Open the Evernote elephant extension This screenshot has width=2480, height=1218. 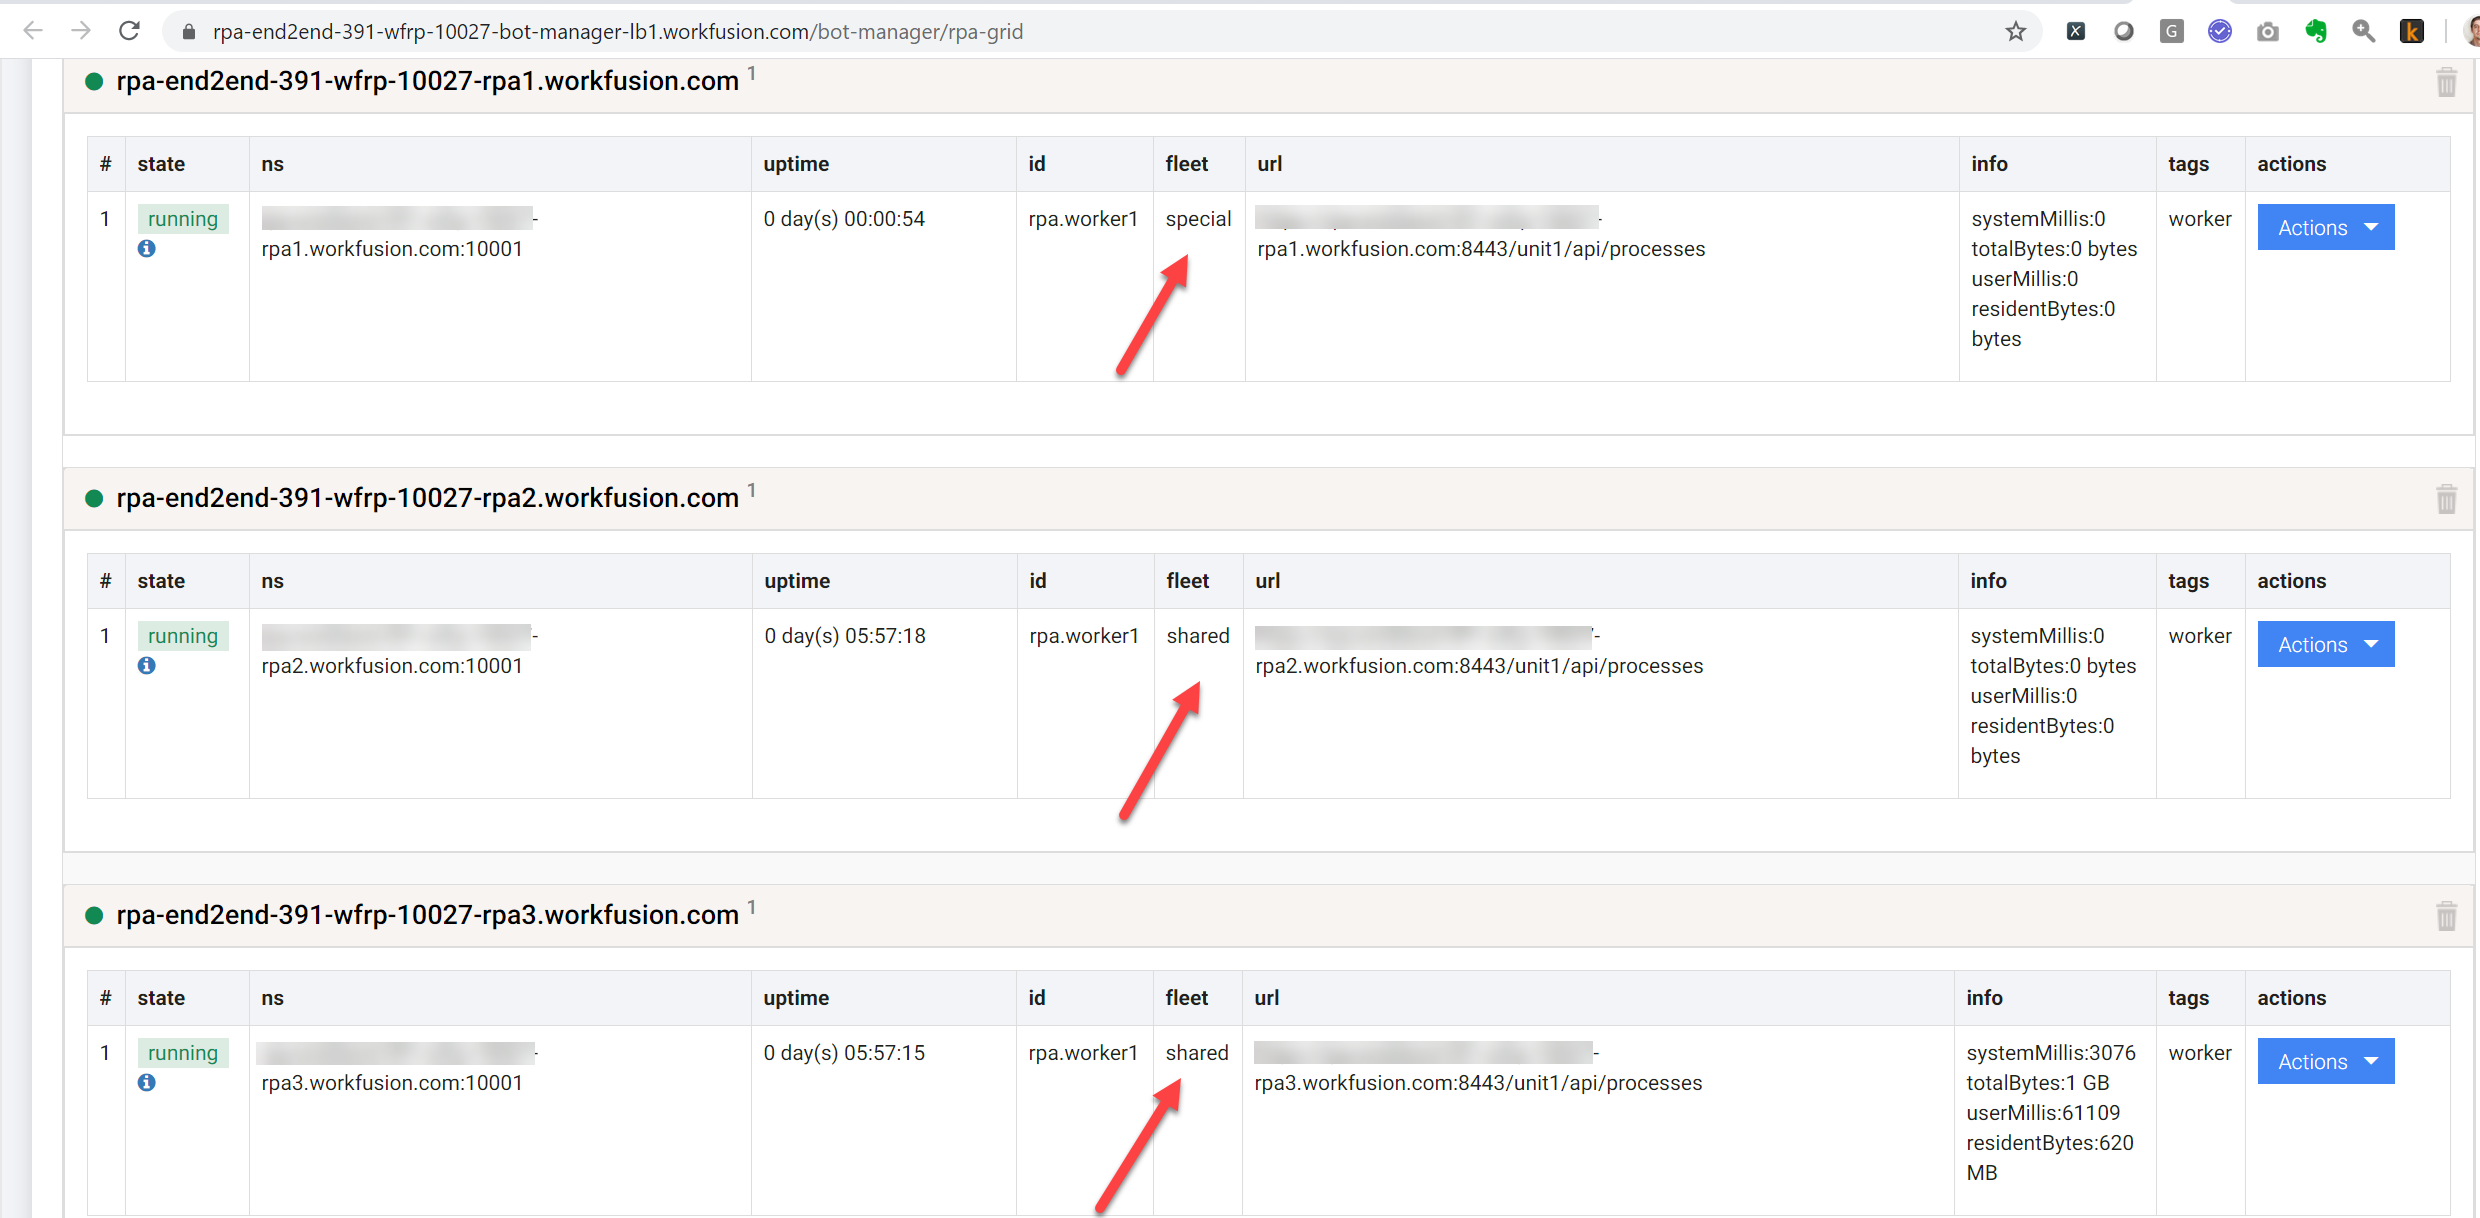click(x=2316, y=32)
